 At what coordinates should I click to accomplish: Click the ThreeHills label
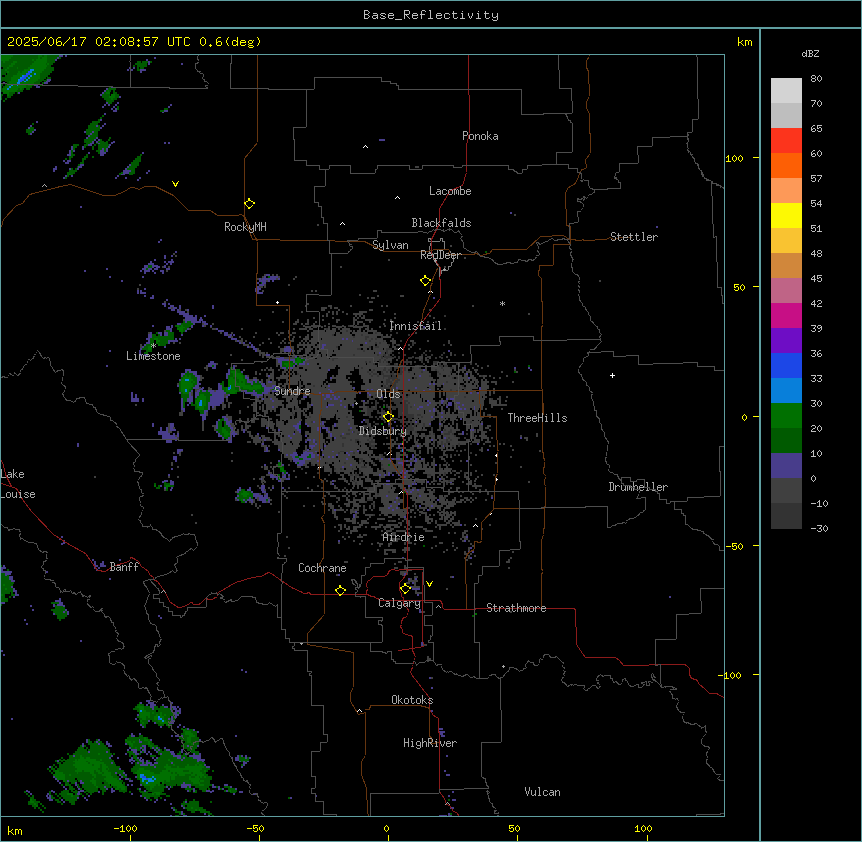(x=537, y=418)
